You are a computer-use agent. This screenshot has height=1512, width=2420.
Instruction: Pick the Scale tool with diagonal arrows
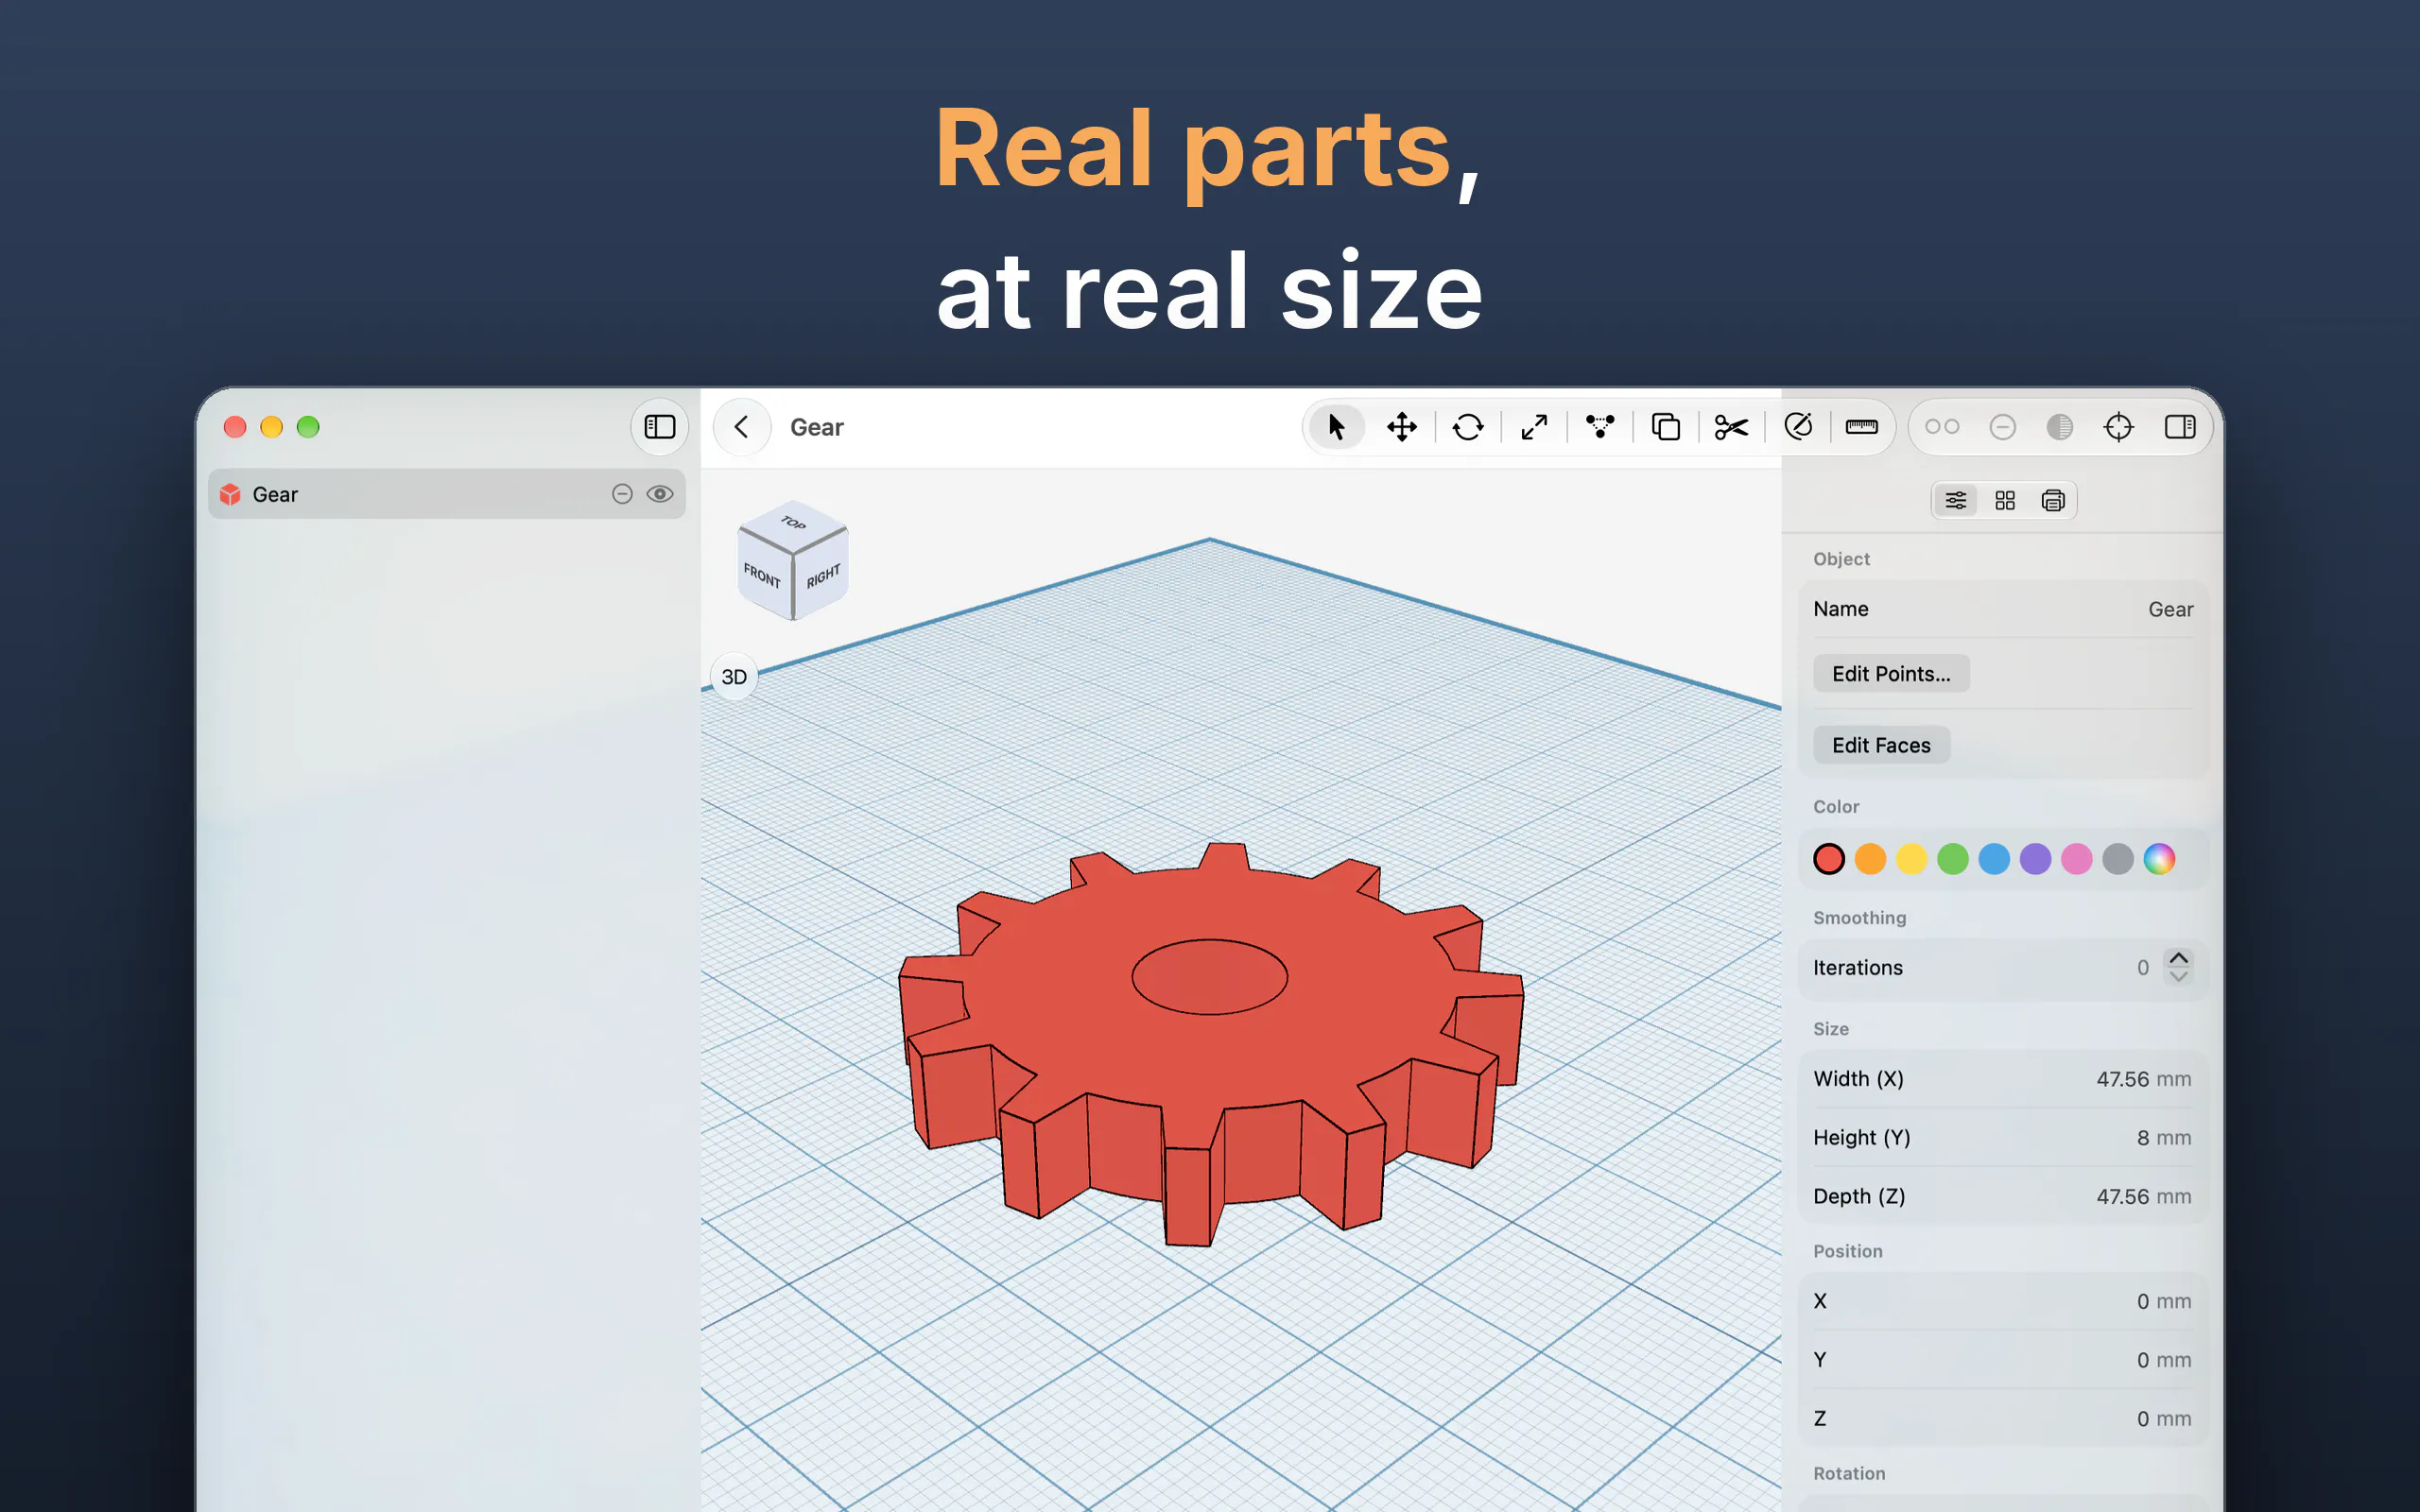pos(1534,427)
